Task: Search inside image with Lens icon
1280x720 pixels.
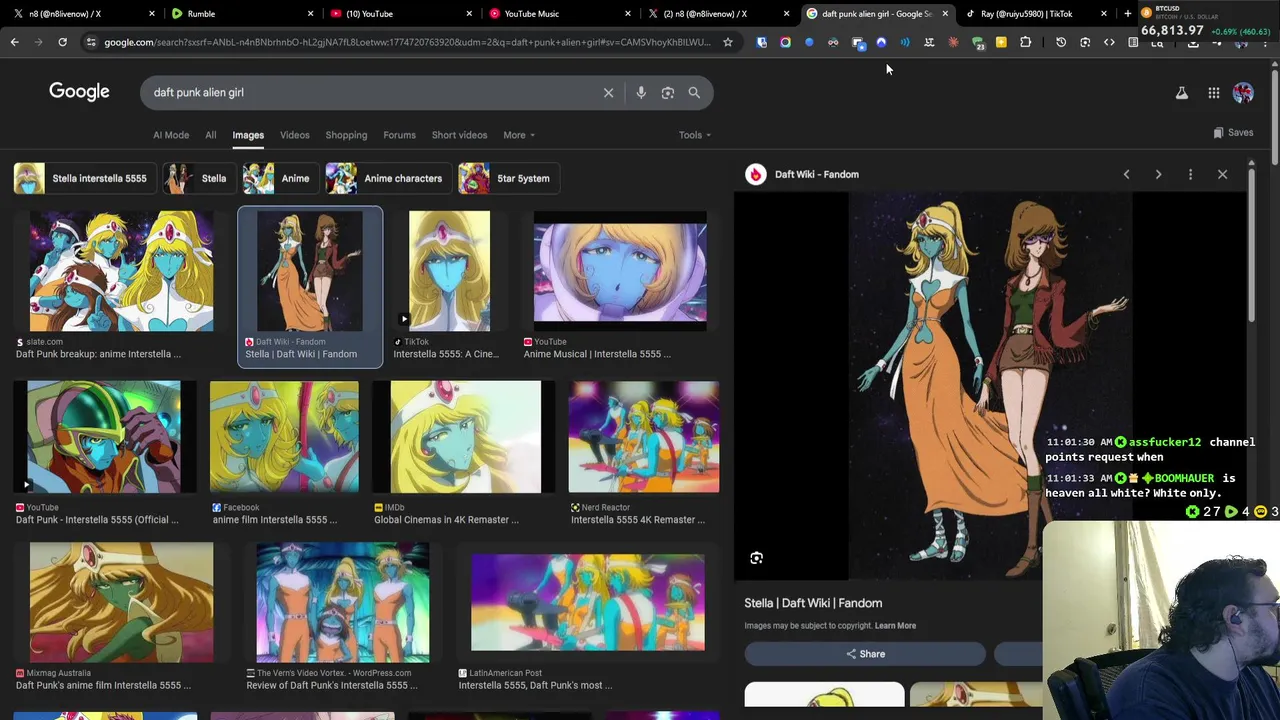Action: 756,558
